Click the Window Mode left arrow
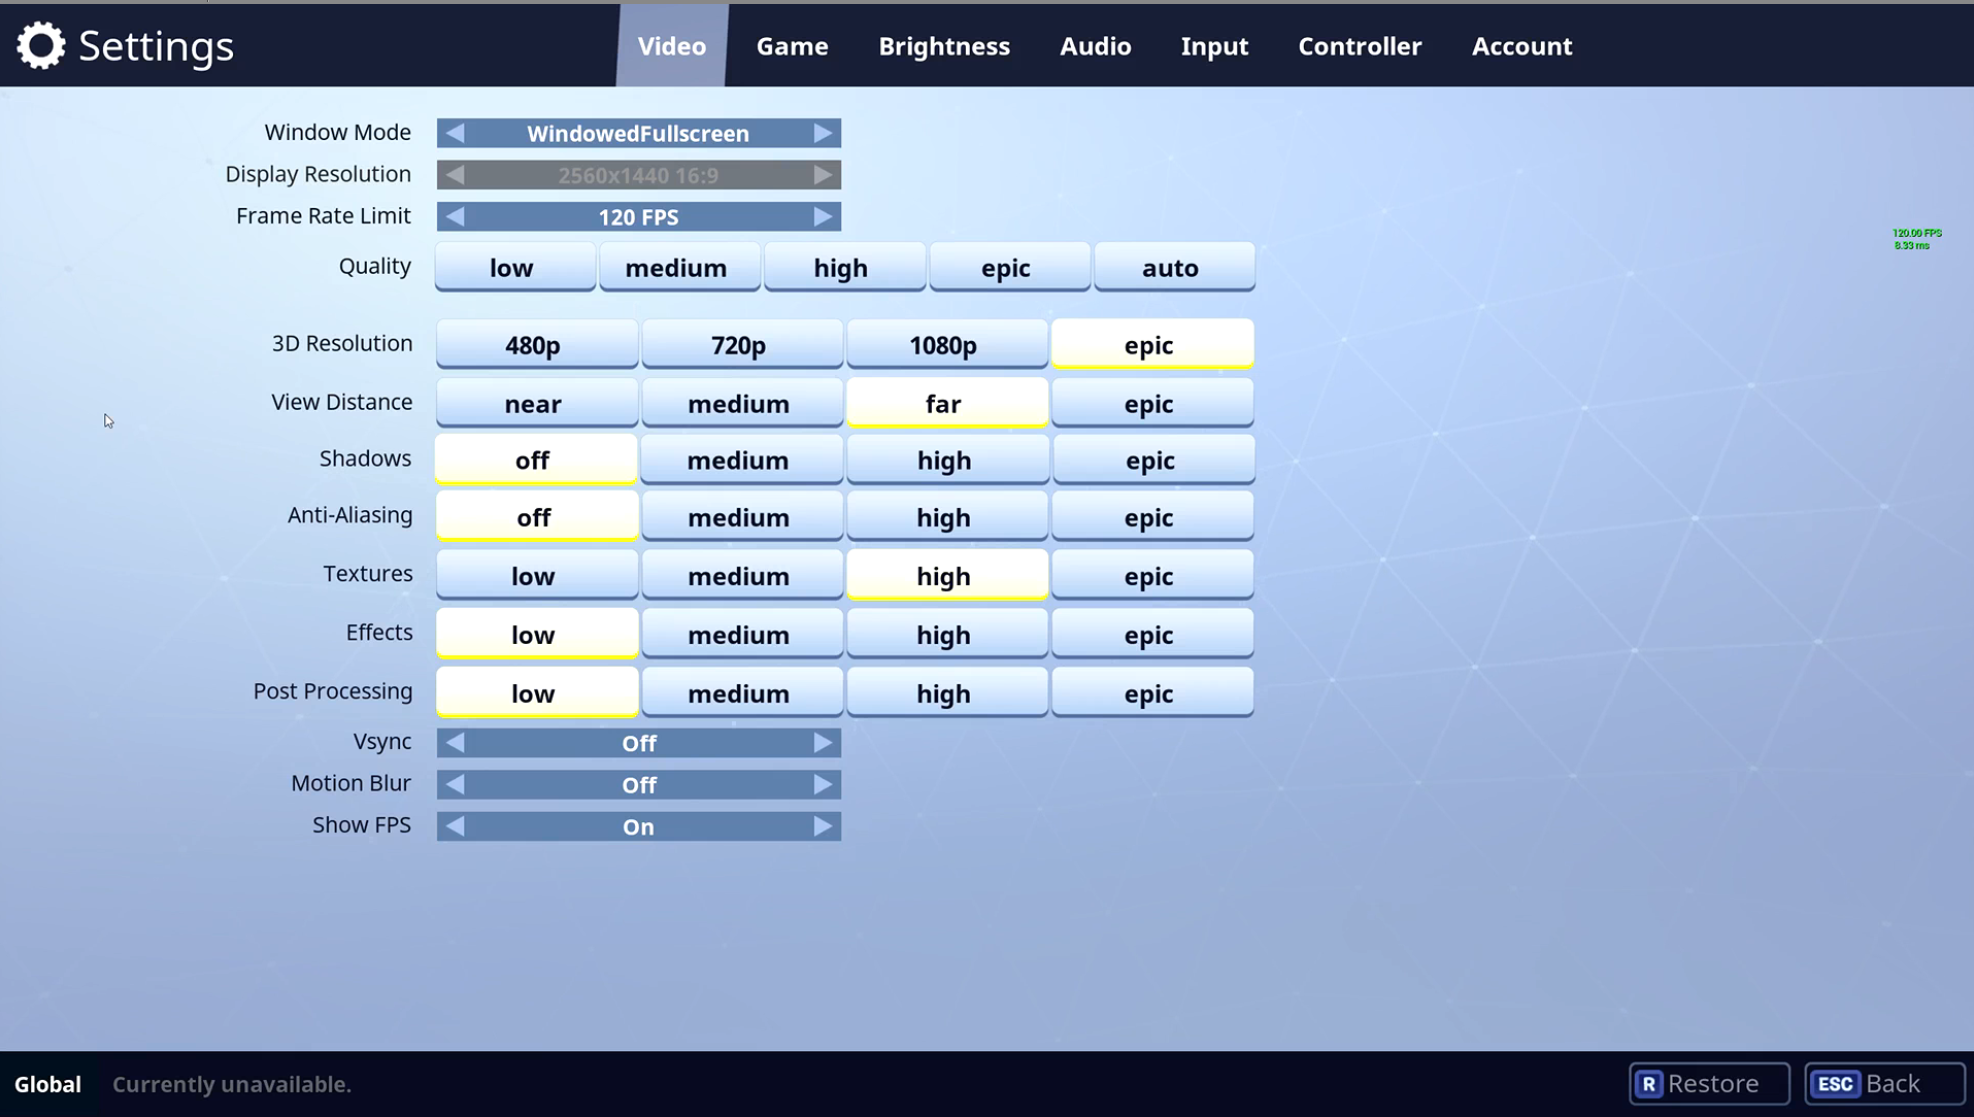 (456, 132)
